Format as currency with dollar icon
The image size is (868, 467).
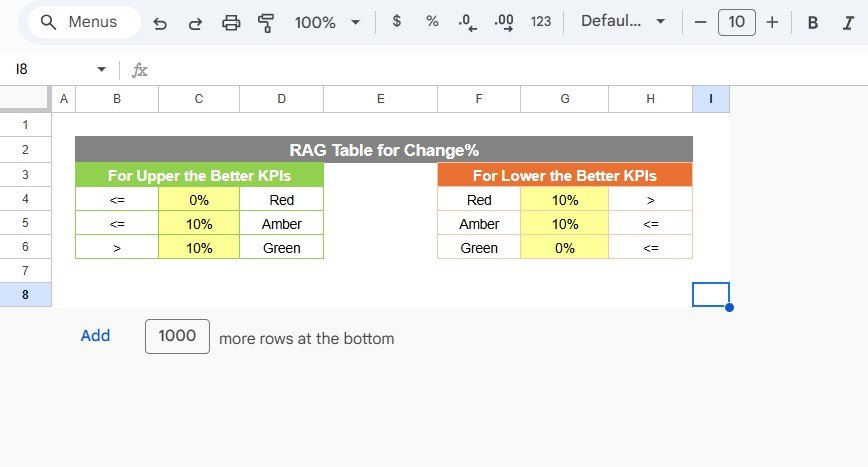coord(396,21)
